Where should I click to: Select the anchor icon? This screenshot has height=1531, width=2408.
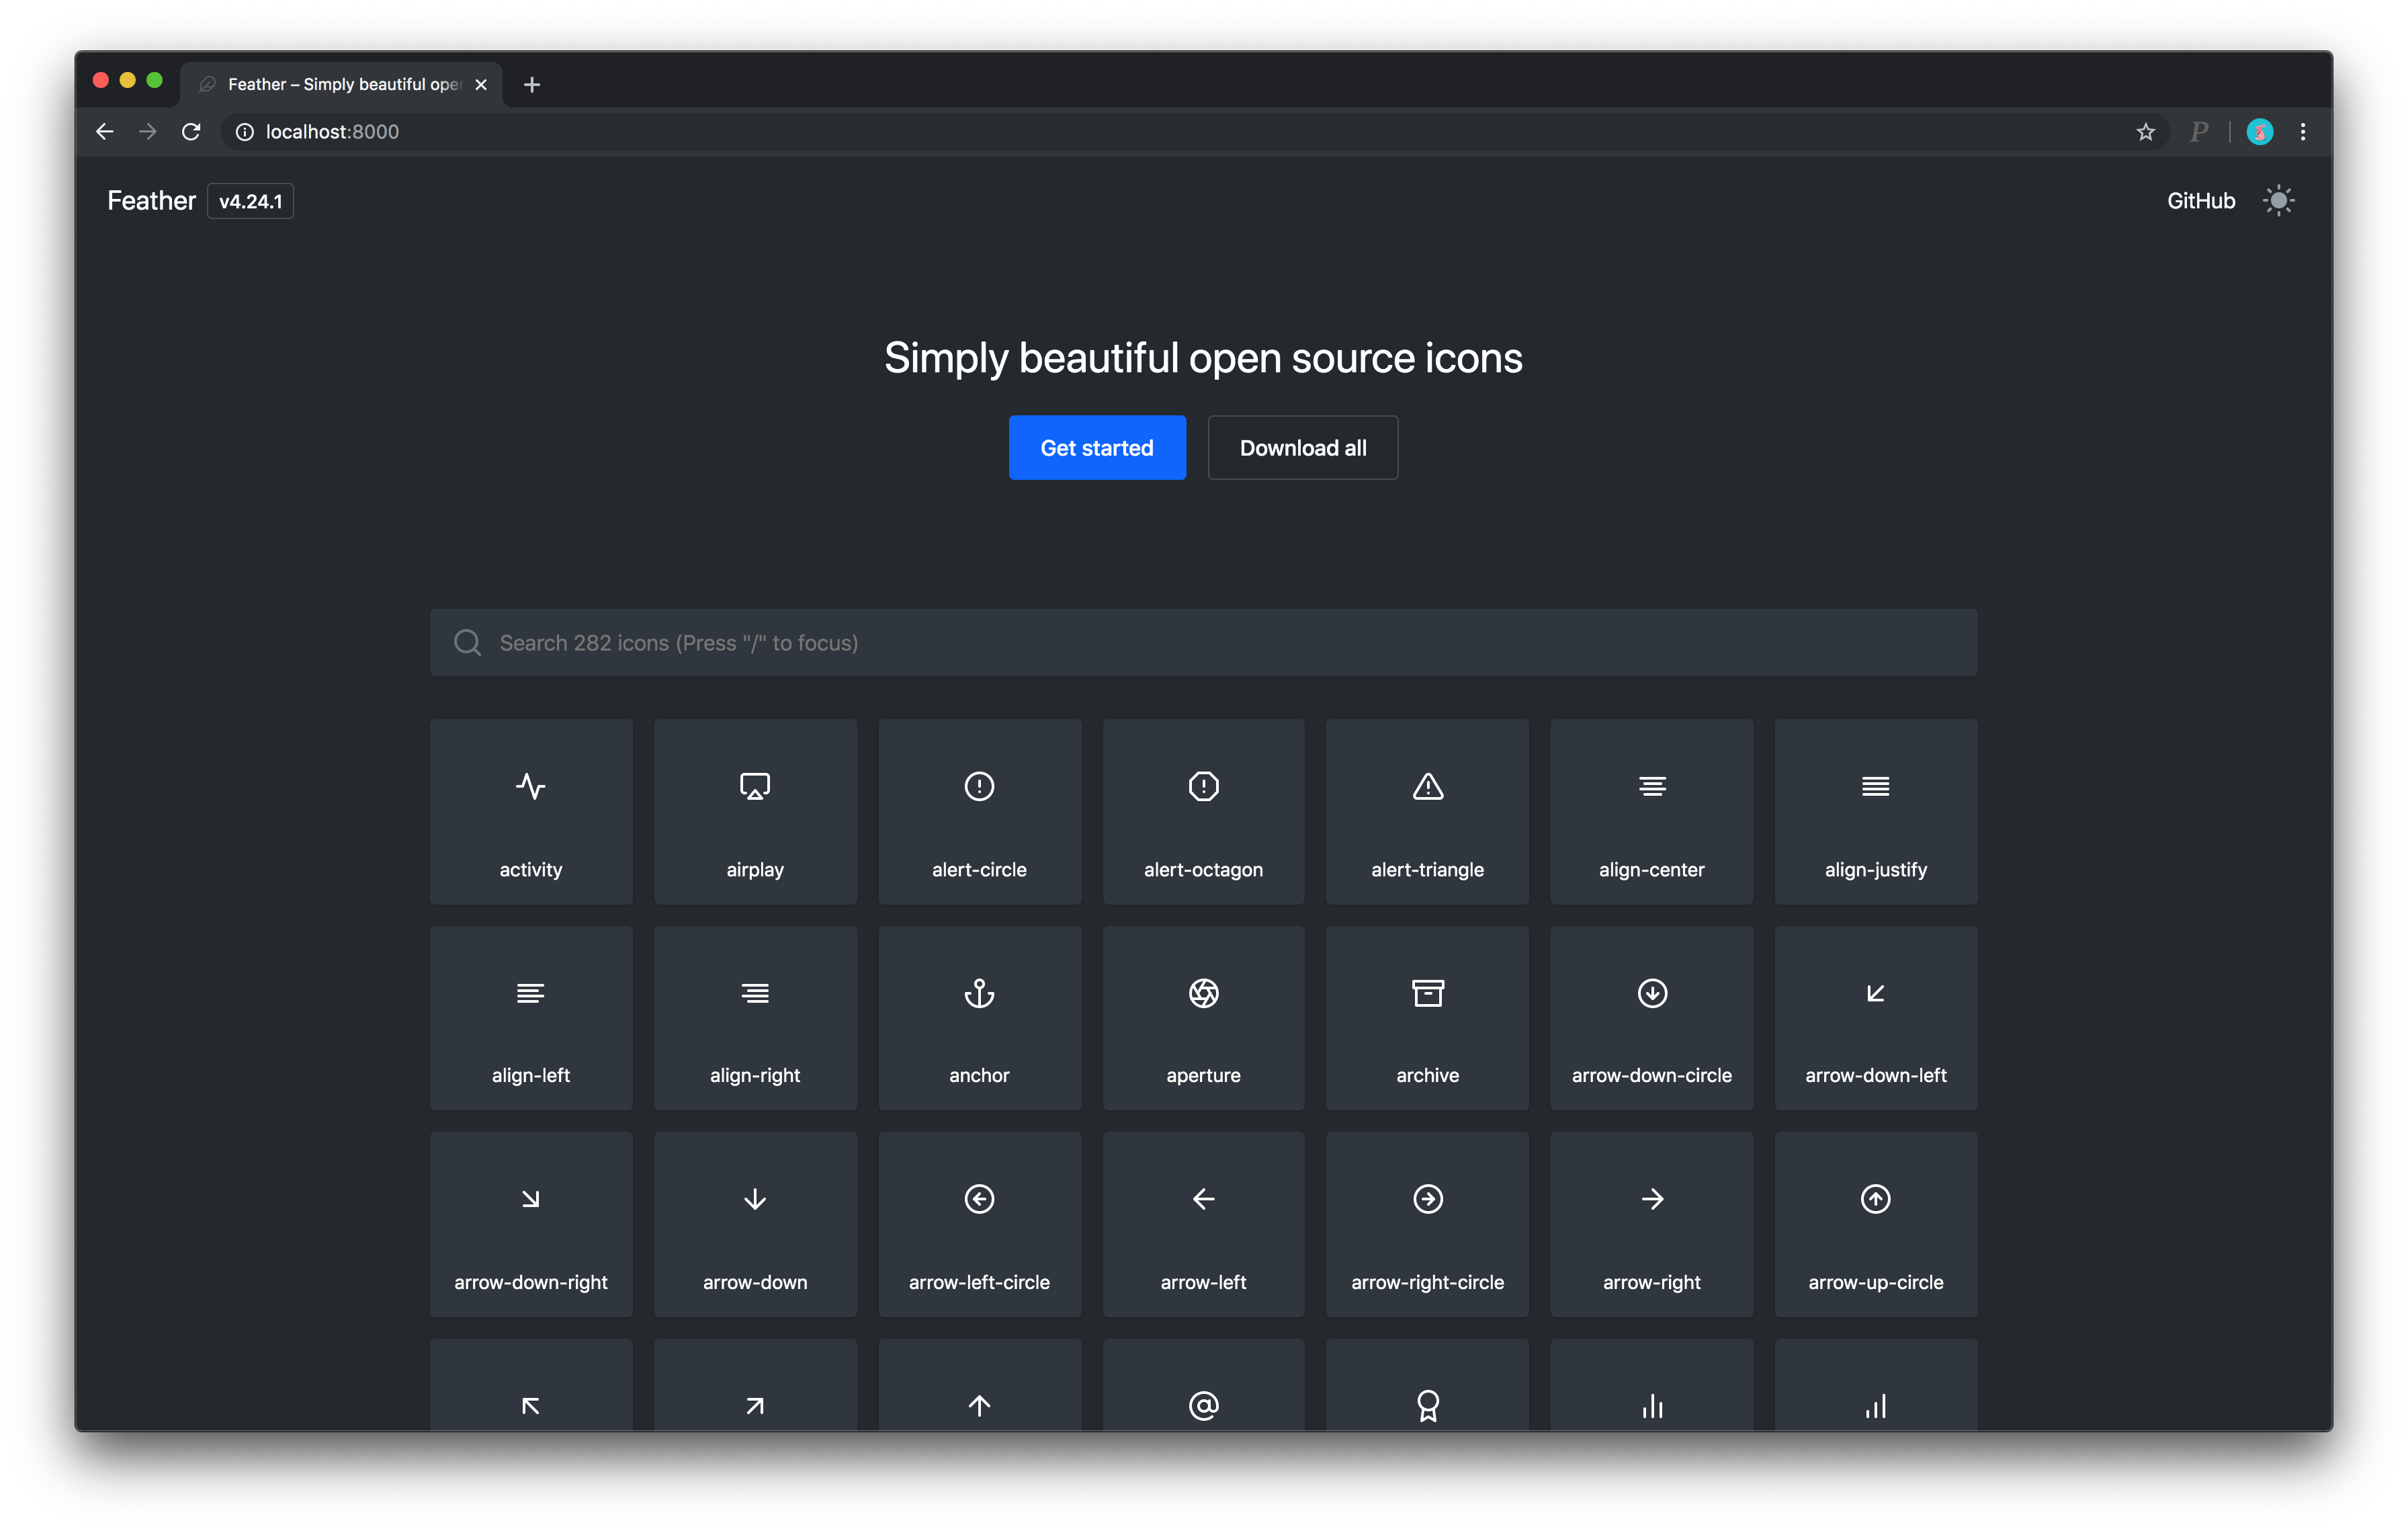tap(979, 1018)
